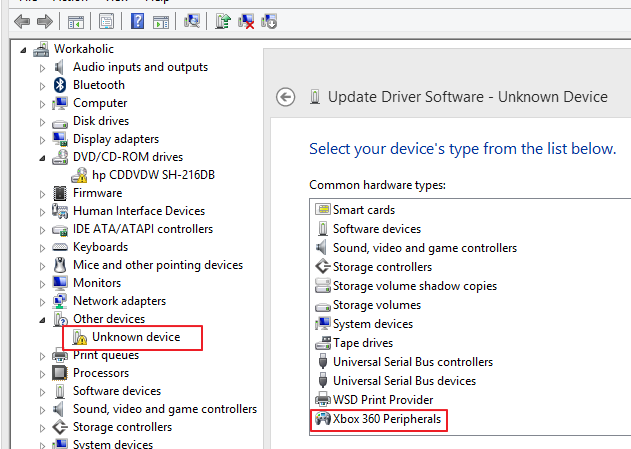The image size is (631, 449).
Task: Click the Firmware chip icon
Action: pos(60,193)
